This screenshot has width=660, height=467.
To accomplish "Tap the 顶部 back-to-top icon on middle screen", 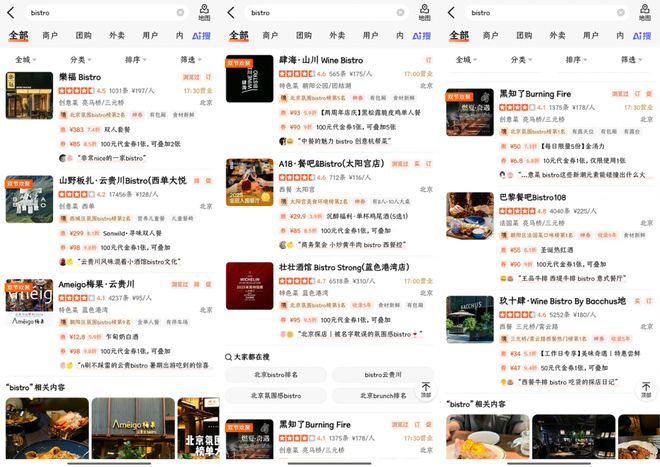I will (x=426, y=390).
